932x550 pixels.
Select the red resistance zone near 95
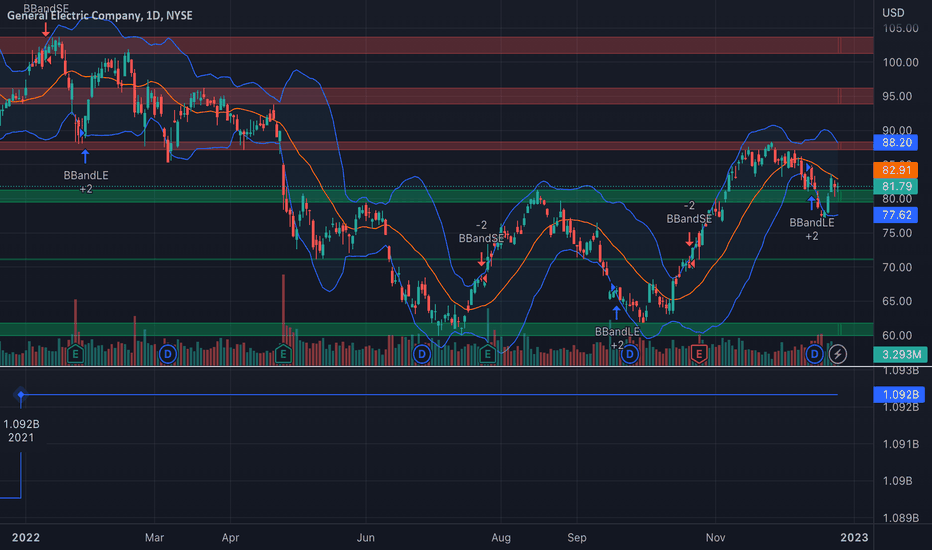click(x=437, y=96)
